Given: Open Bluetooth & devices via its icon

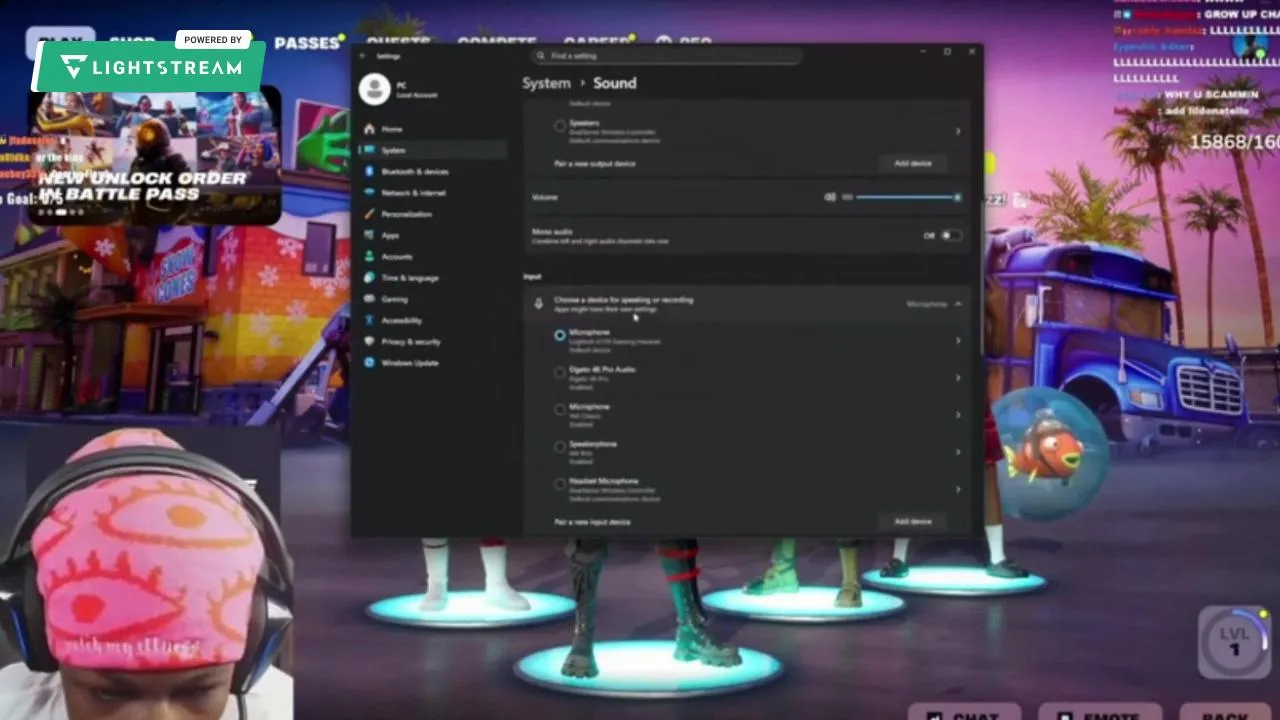Looking at the screenshot, I should coord(370,171).
